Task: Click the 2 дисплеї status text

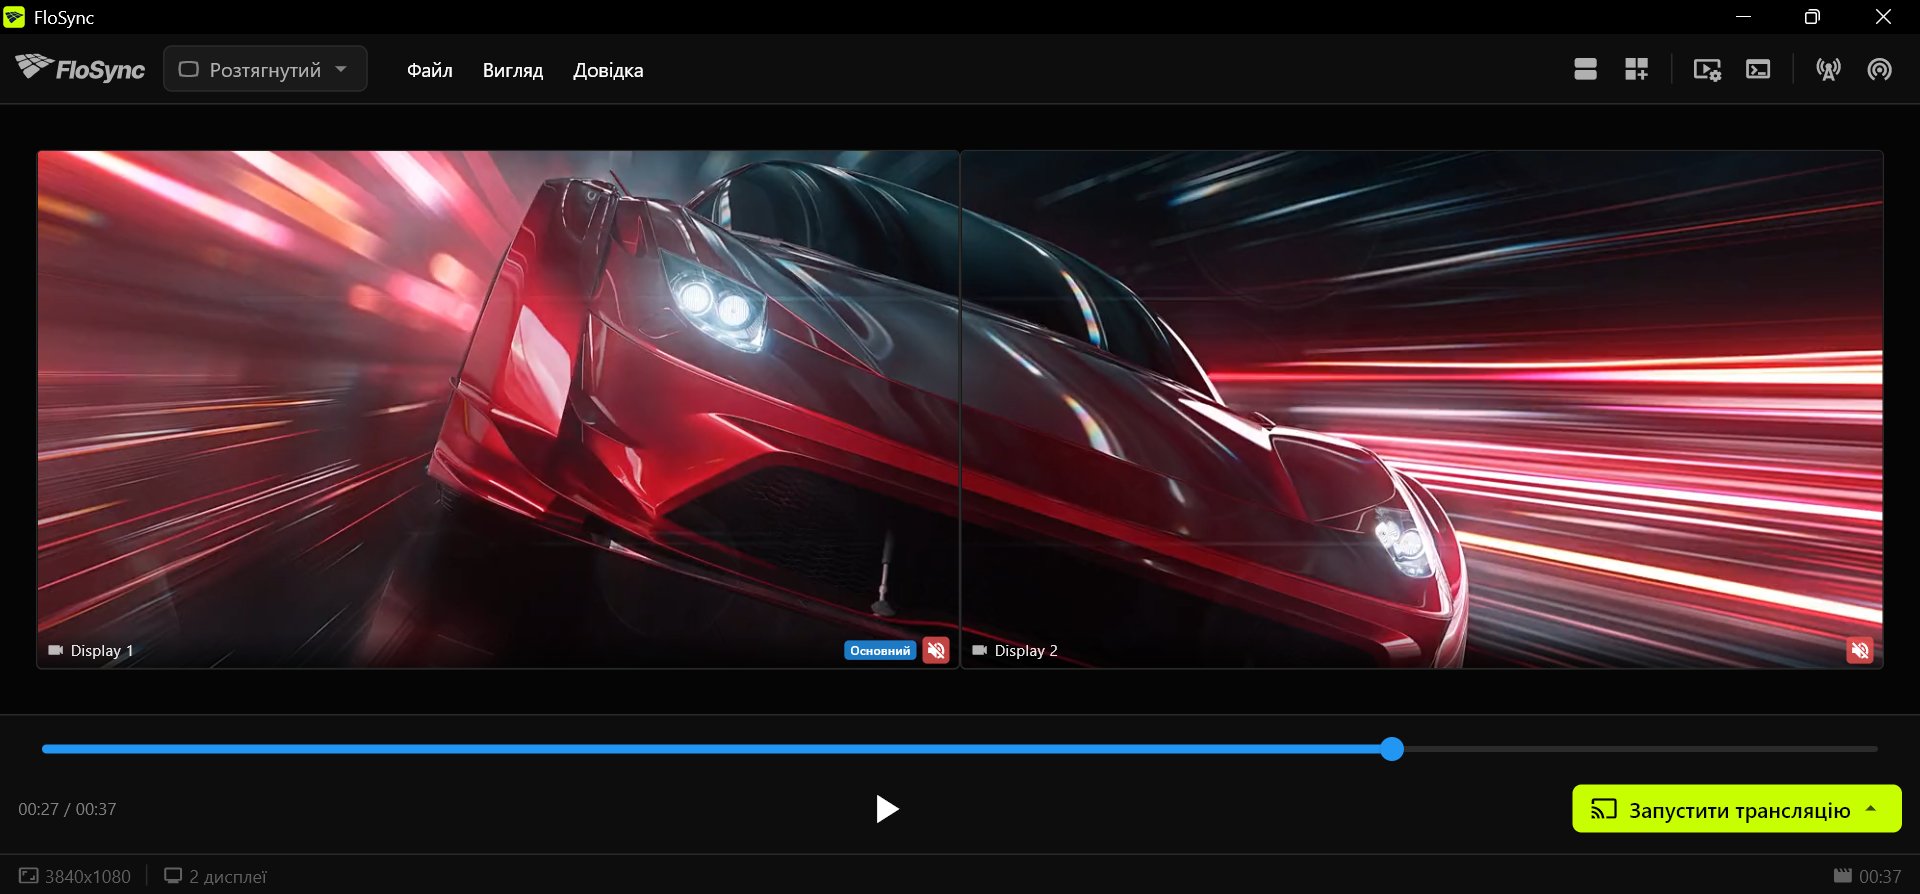Action: [x=228, y=877]
